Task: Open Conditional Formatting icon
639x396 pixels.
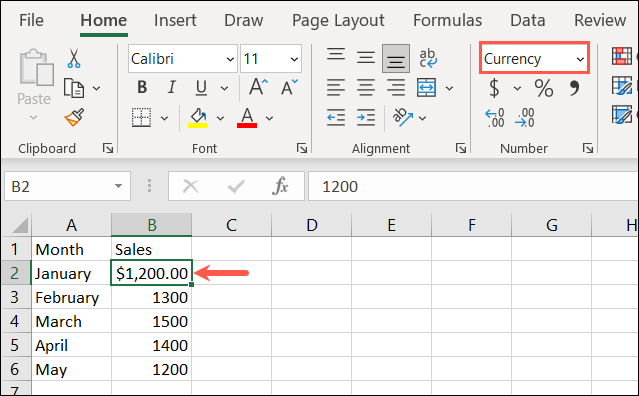Action: click(622, 56)
